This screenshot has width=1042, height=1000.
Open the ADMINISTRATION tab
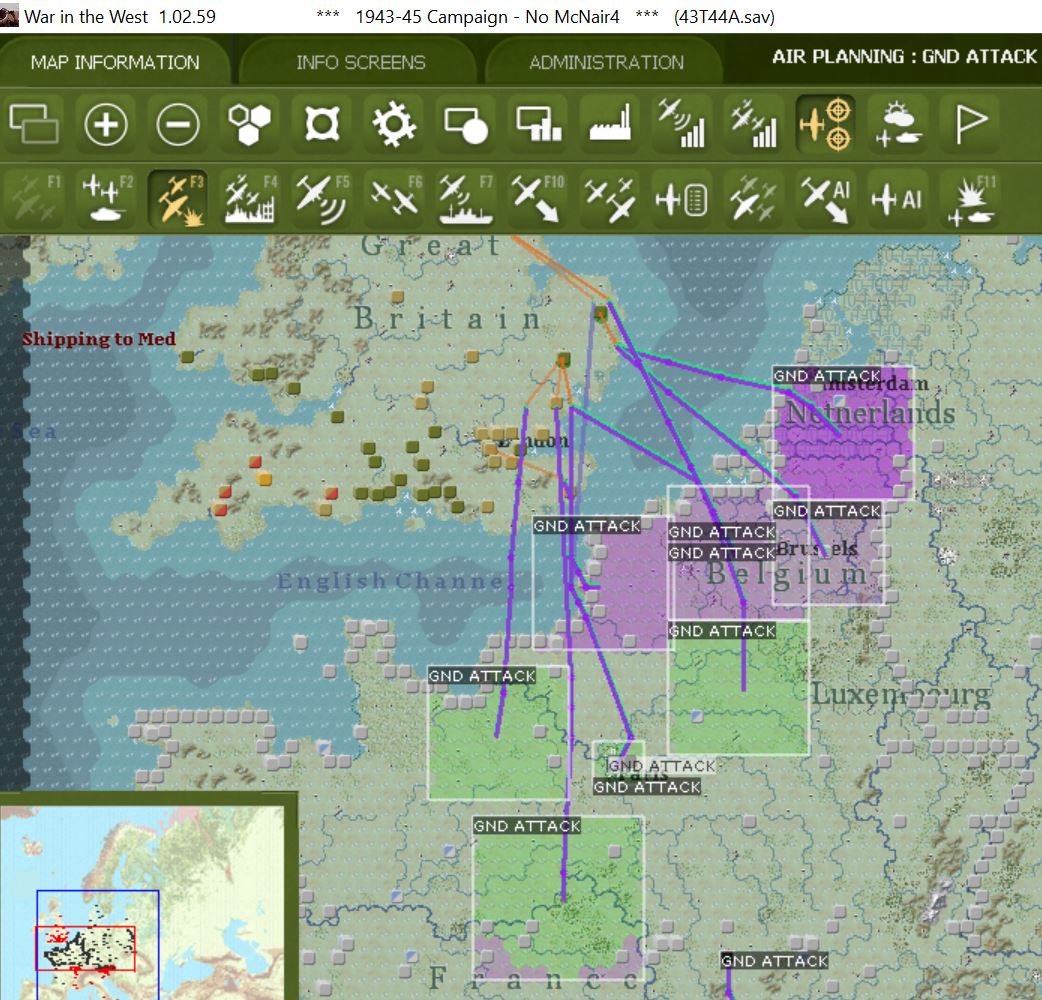pyautogui.click(x=606, y=62)
